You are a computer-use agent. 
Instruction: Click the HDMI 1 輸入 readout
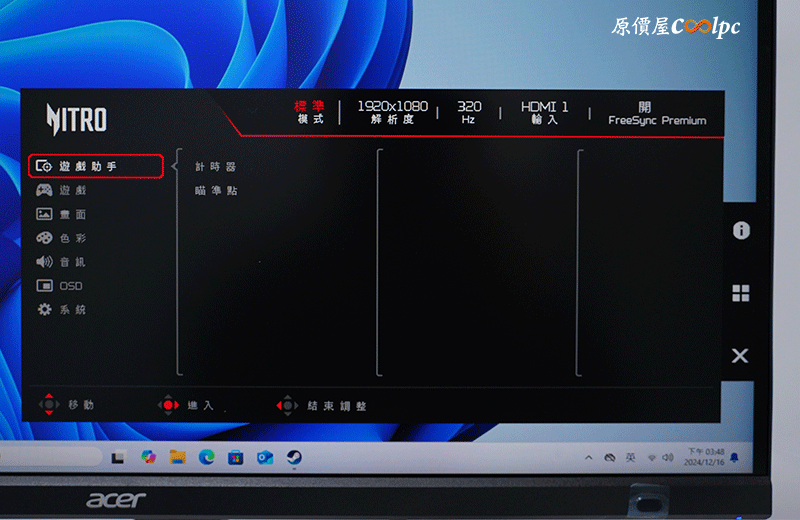point(544,112)
